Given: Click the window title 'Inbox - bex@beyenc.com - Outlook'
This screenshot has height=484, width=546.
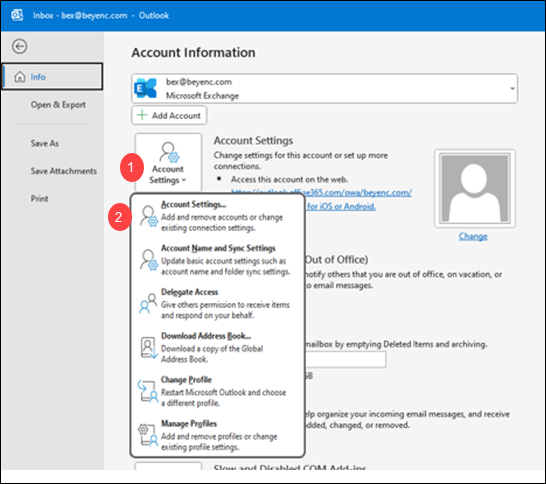Looking at the screenshot, I should [x=101, y=15].
